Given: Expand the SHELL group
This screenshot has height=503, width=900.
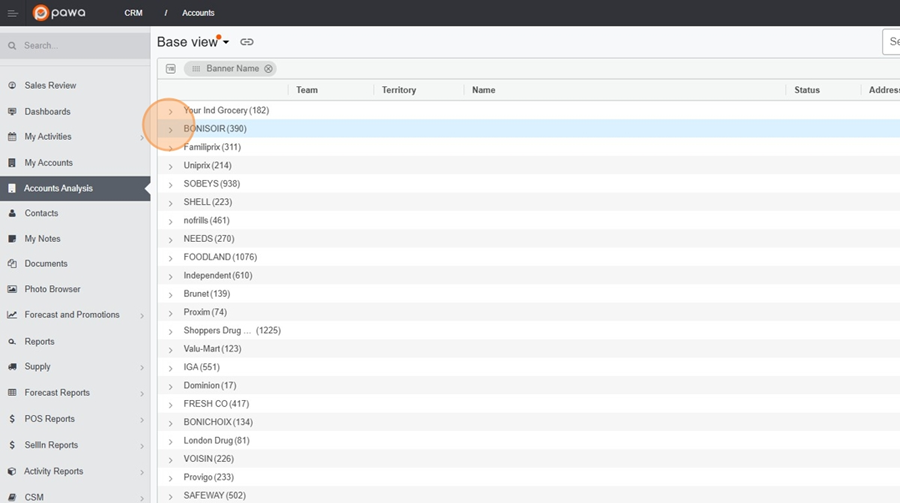Looking at the screenshot, I should (170, 203).
